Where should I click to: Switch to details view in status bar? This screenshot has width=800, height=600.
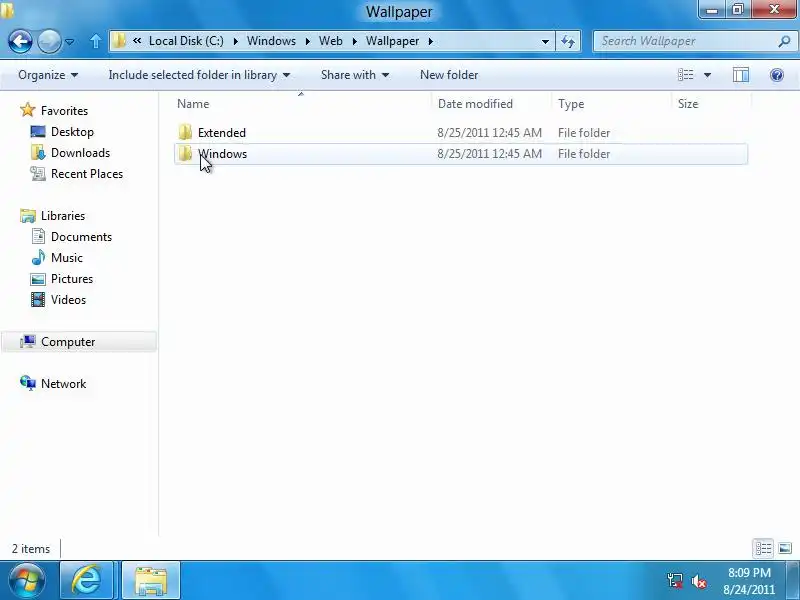763,548
